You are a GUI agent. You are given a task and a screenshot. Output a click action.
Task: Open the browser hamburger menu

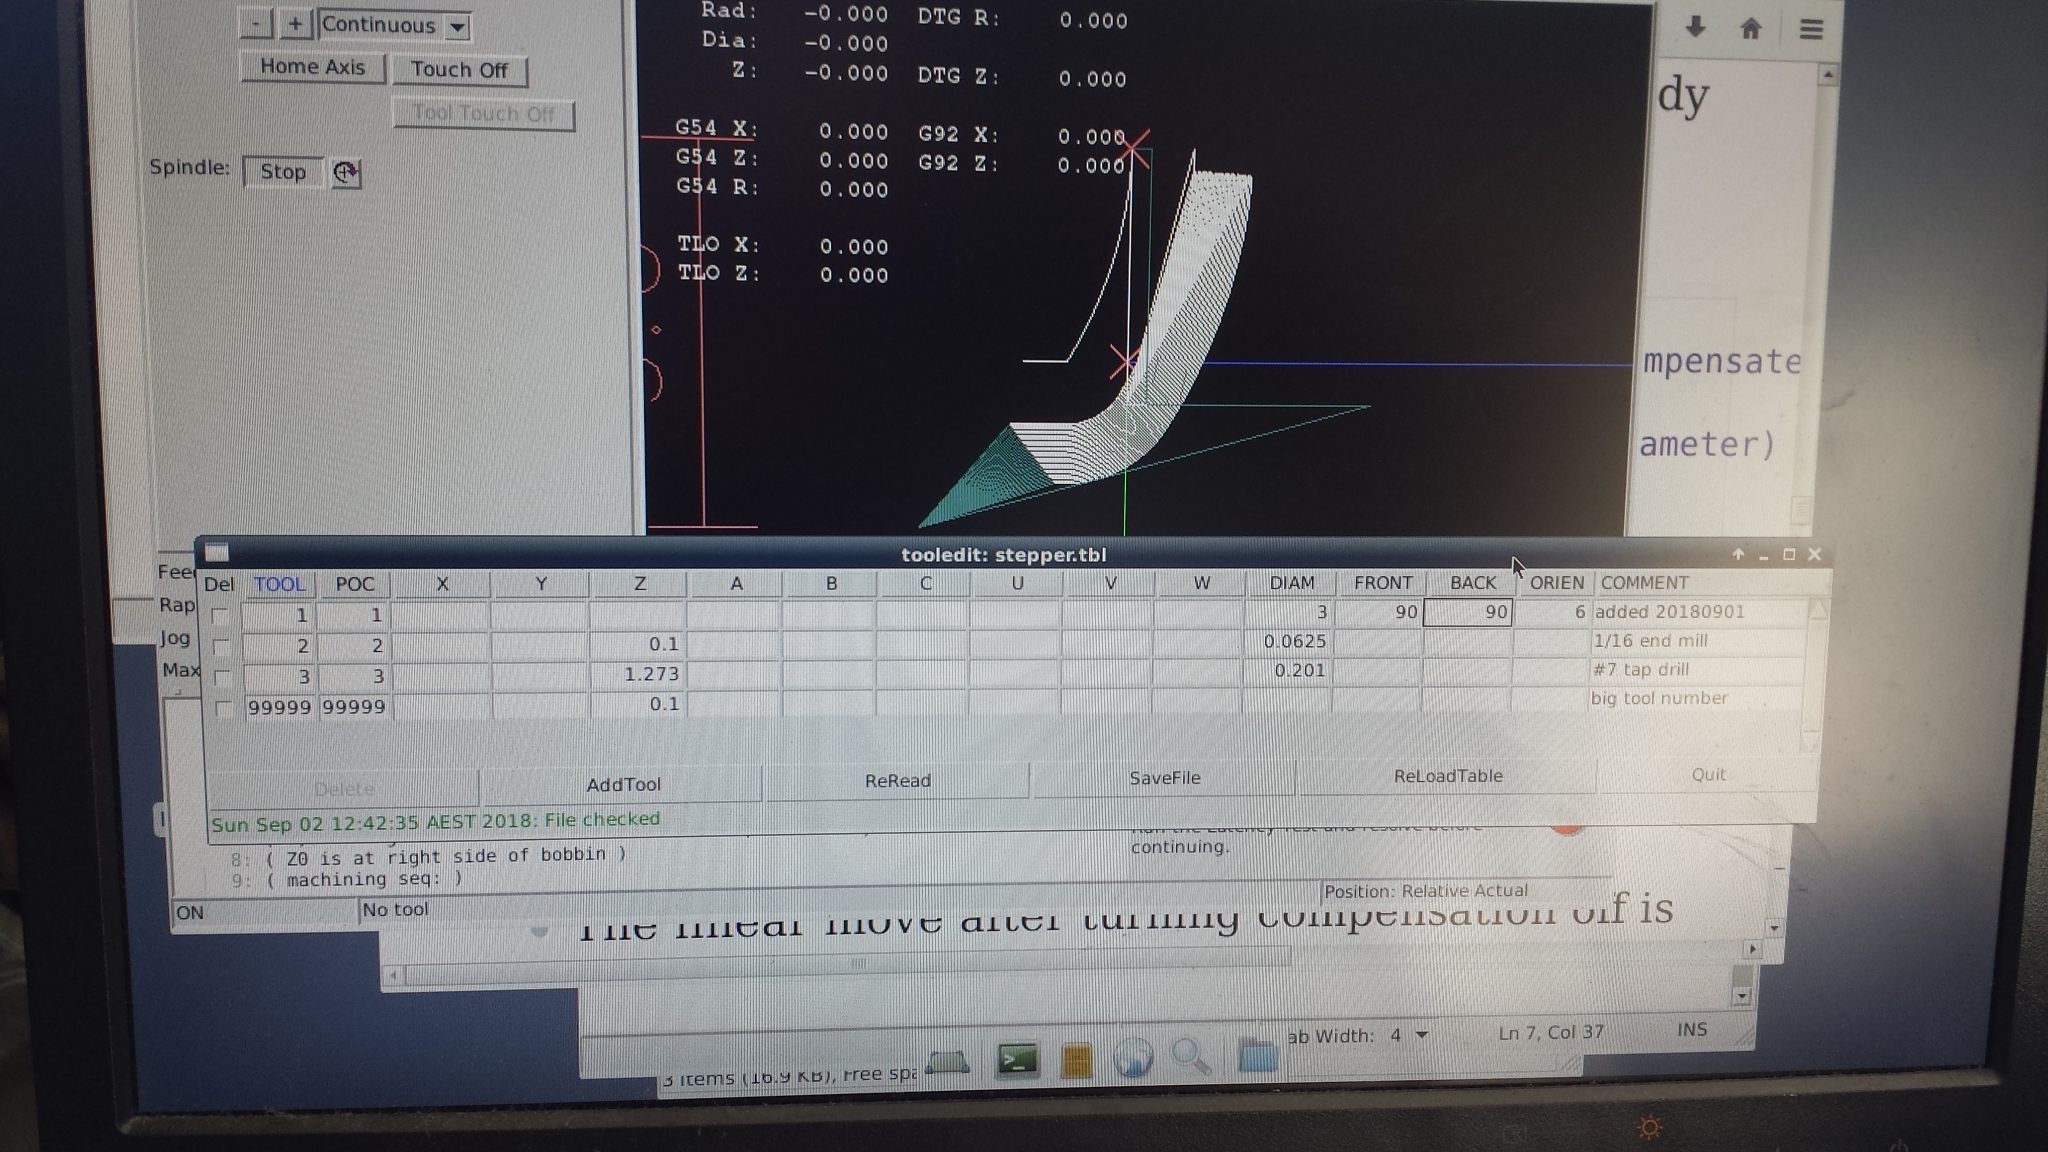coord(1810,29)
